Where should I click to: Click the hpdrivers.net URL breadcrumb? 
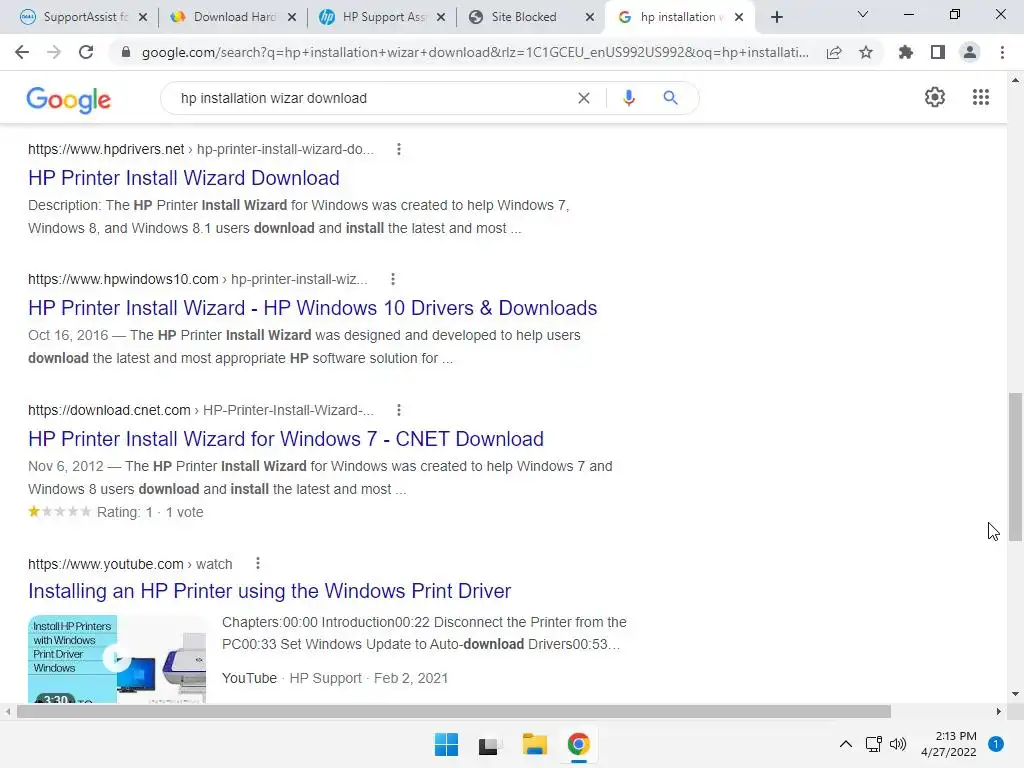tap(200, 150)
